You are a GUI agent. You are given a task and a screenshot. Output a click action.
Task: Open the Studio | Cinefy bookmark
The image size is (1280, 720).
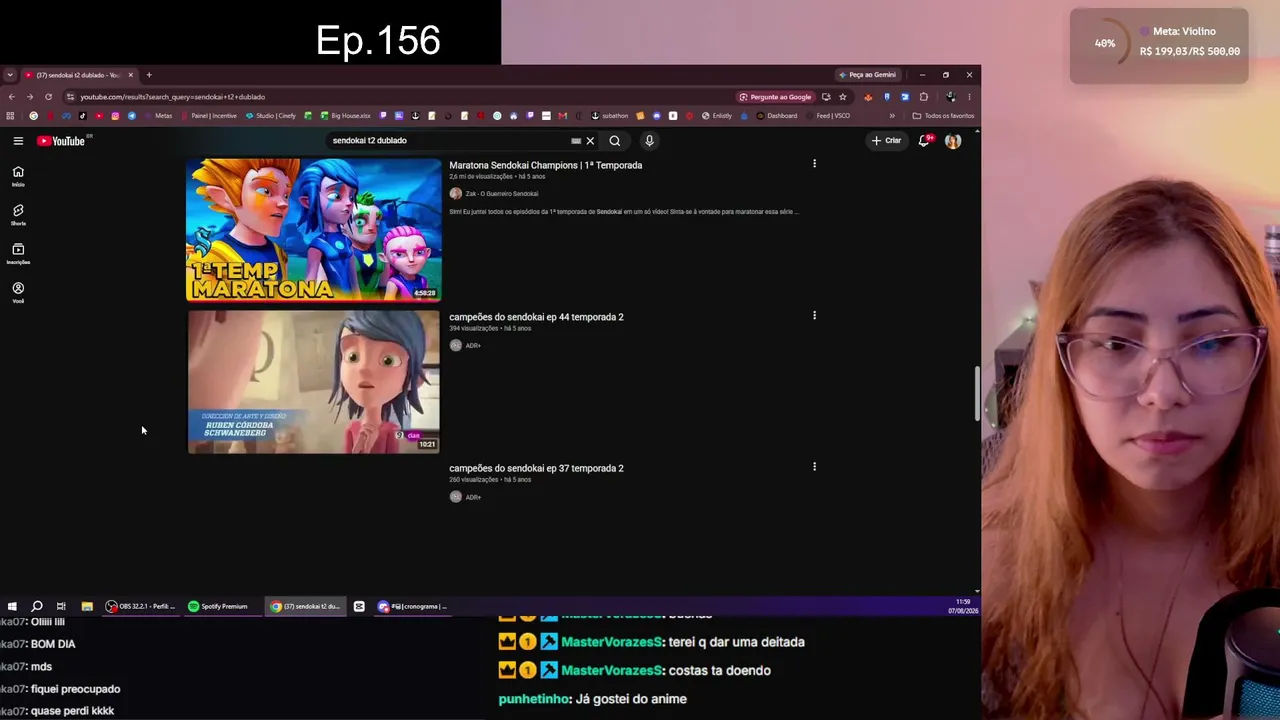point(271,116)
